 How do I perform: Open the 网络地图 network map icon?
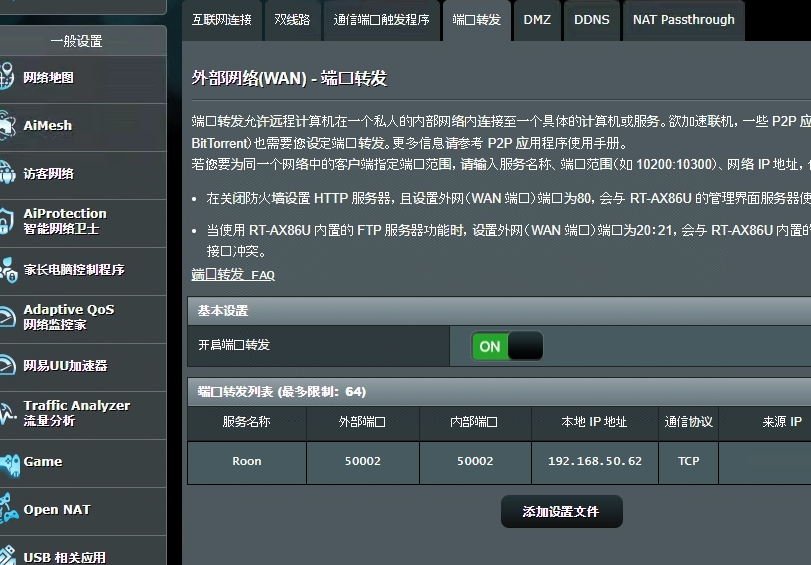[7, 77]
